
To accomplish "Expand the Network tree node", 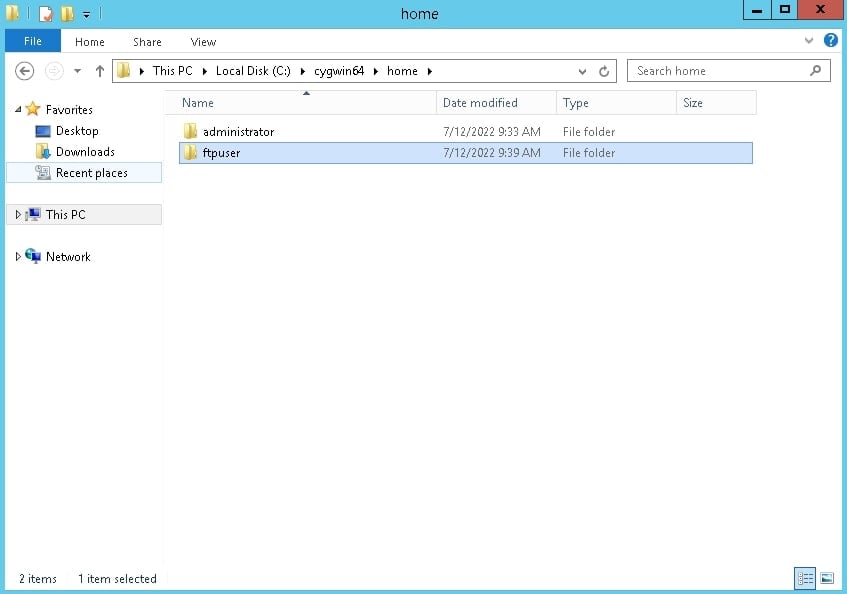I will coord(18,256).
